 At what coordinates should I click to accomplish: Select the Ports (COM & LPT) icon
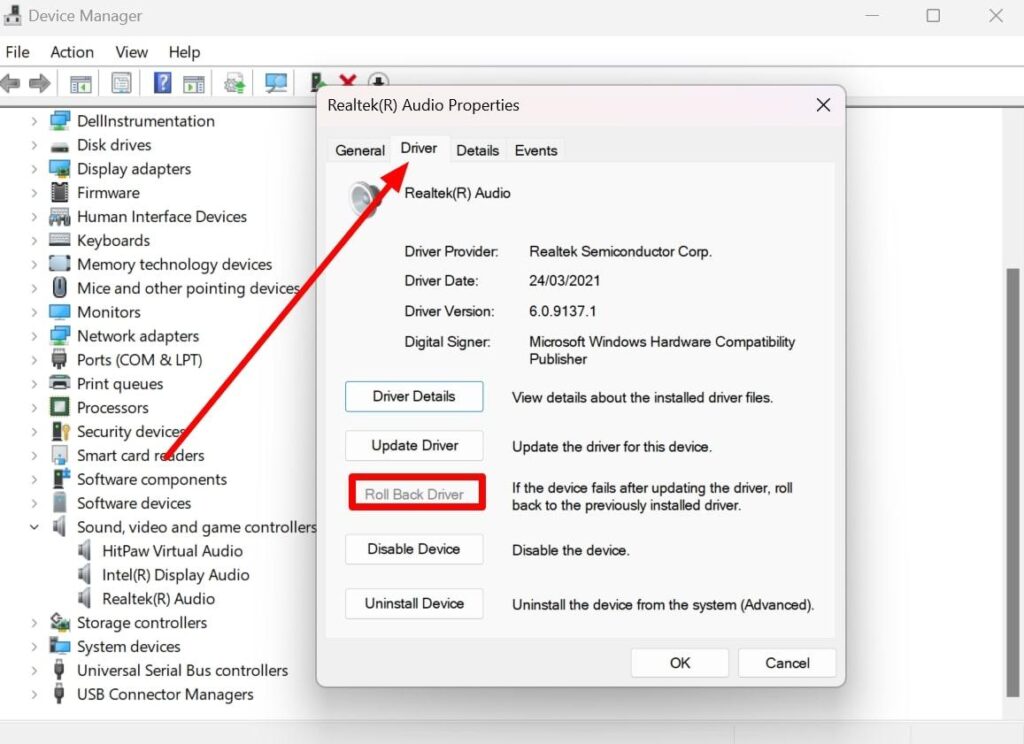(x=59, y=359)
